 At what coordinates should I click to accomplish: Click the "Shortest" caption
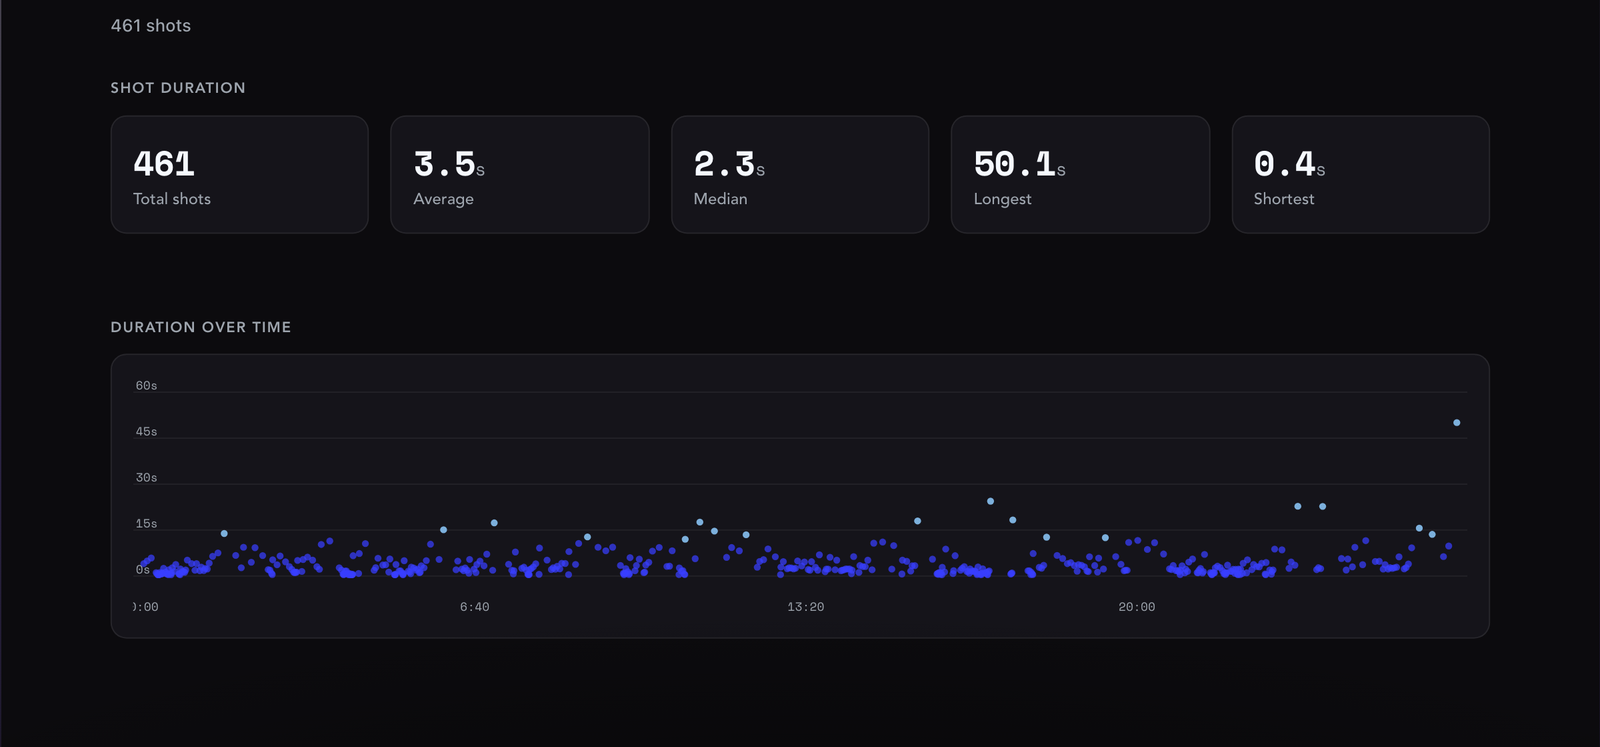coord(1284,199)
